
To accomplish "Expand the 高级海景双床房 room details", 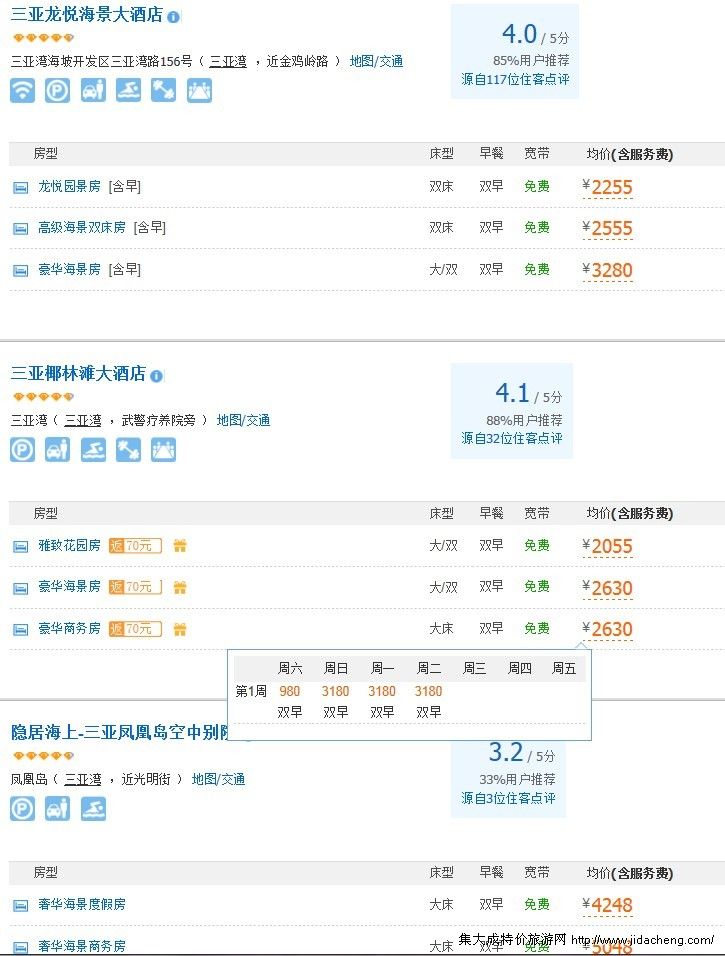I will (81, 227).
